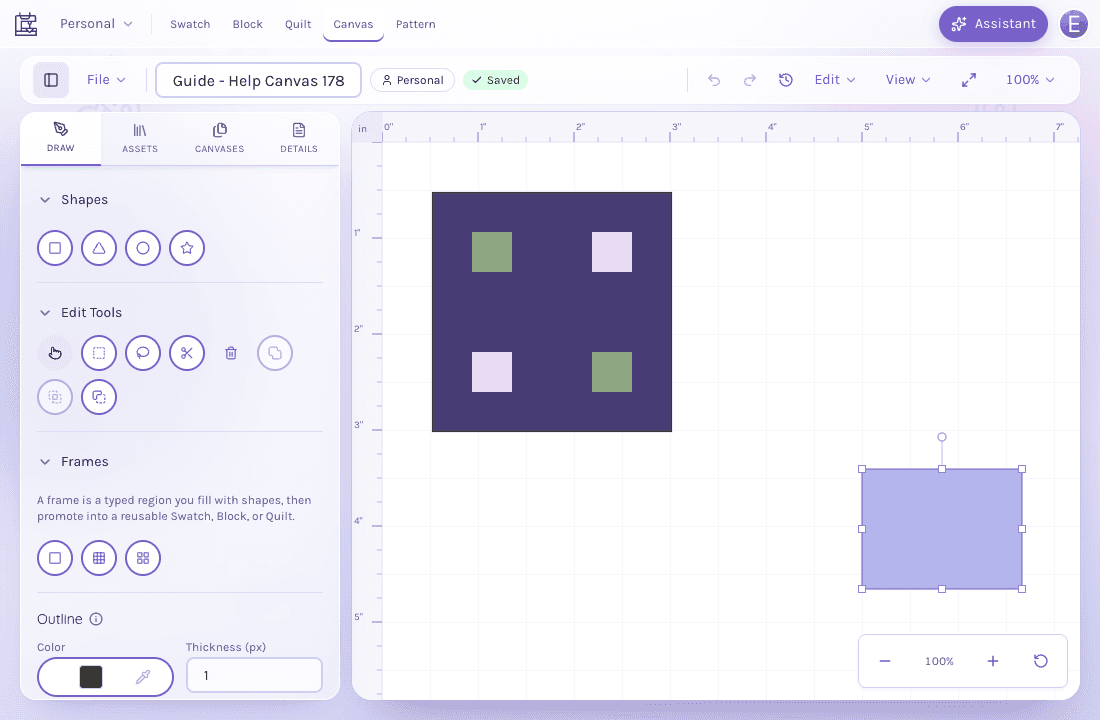1100x720 pixels.
Task: Click the Thickness input field
Action: pos(254,675)
